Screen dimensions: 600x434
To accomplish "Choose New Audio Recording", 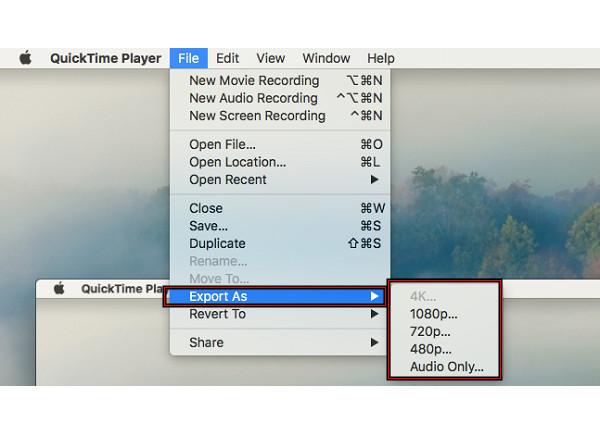I will pos(253,98).
